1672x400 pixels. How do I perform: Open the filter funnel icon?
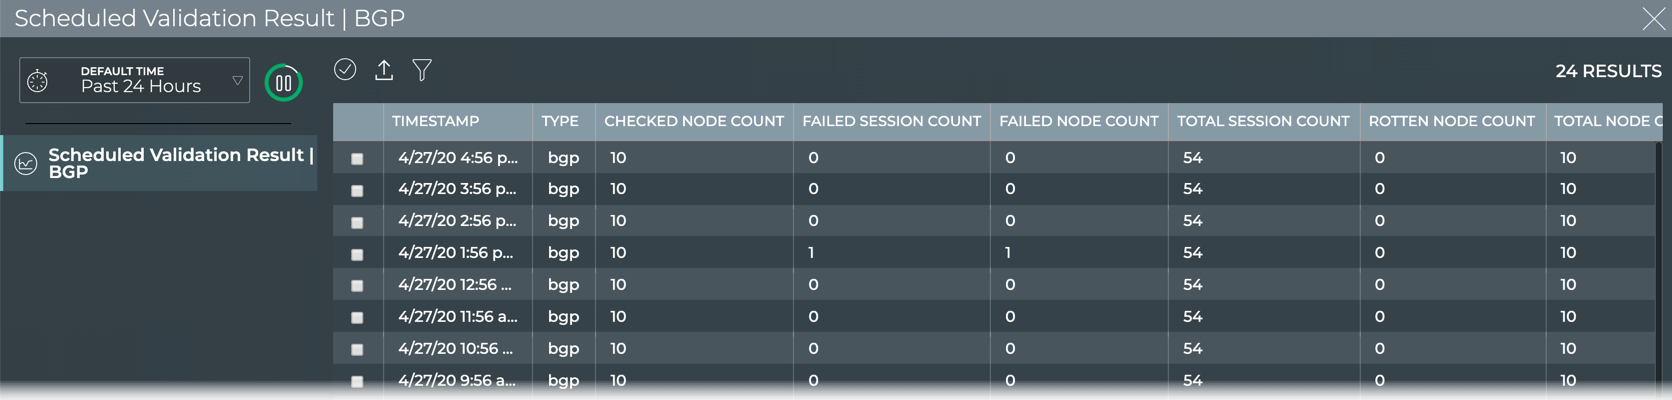click(422, 70)
